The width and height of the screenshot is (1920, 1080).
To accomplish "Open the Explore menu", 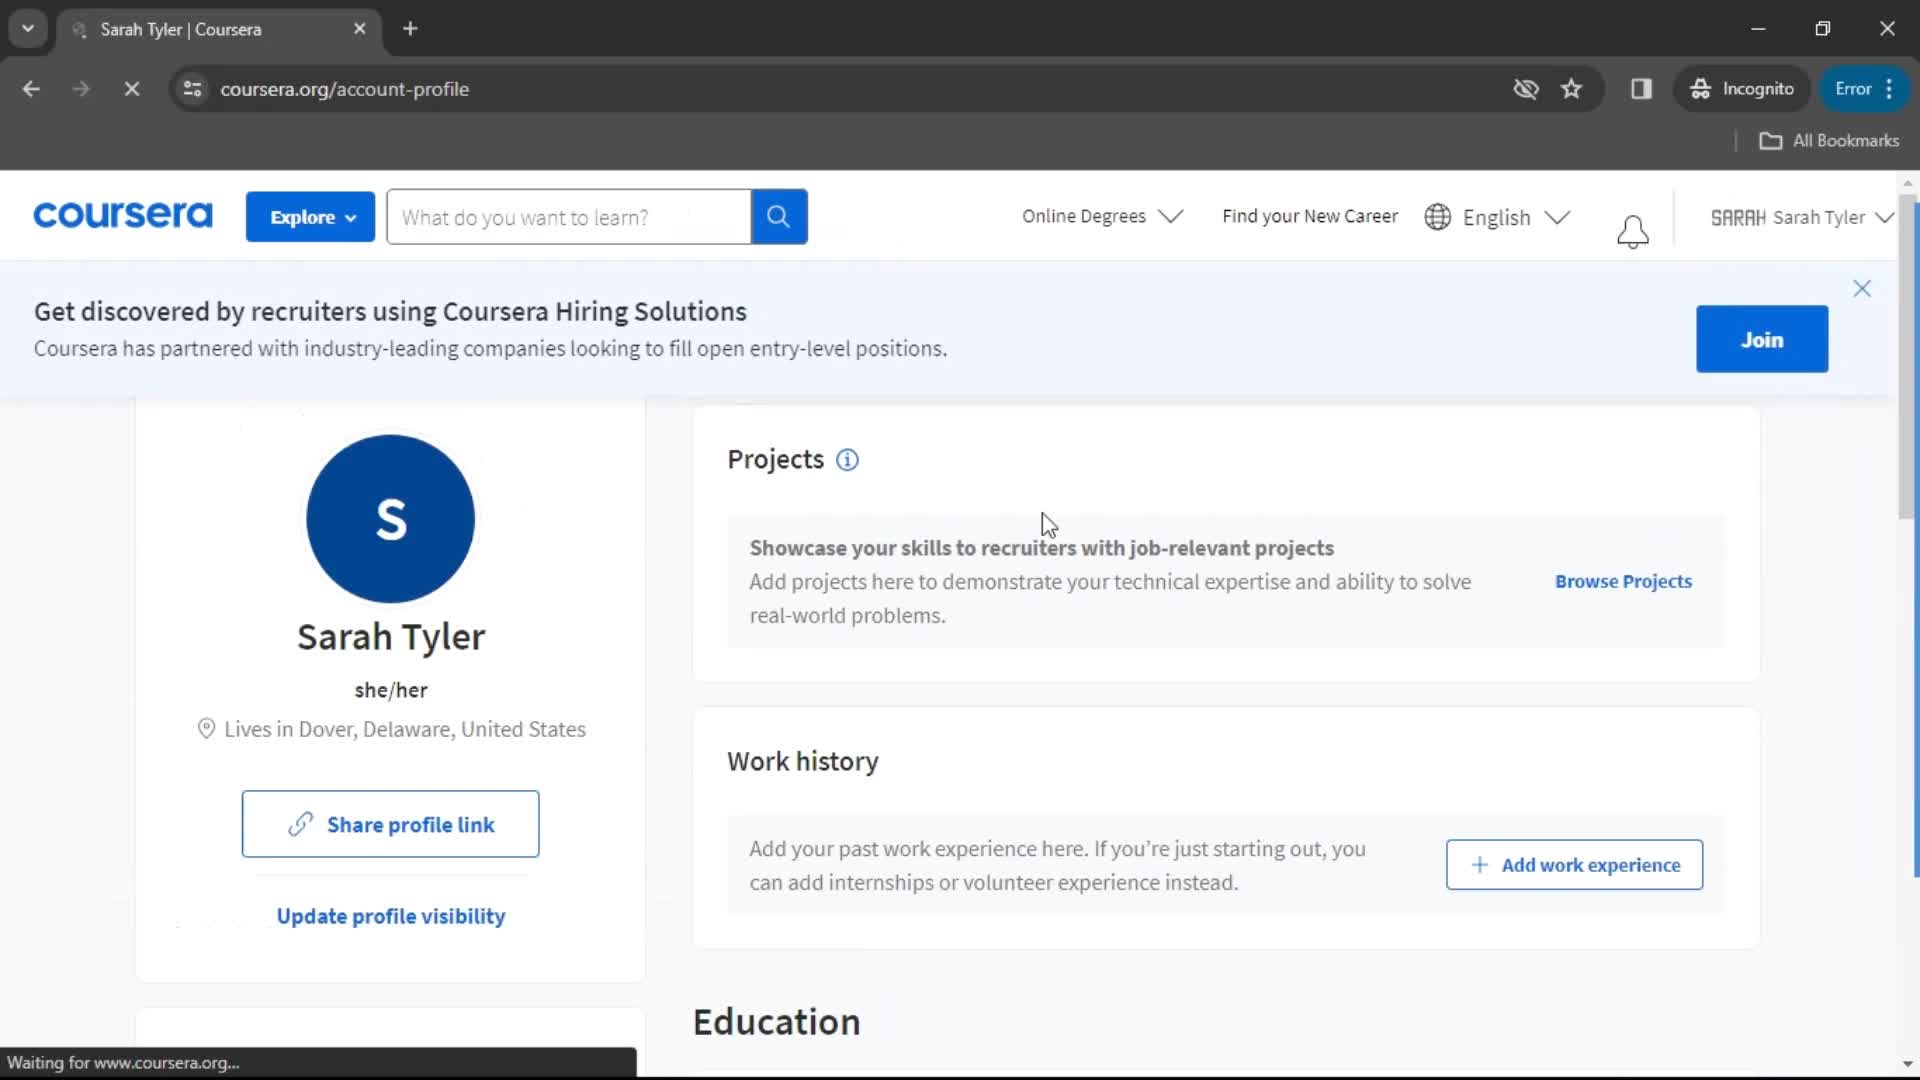I will coord(311,216).
